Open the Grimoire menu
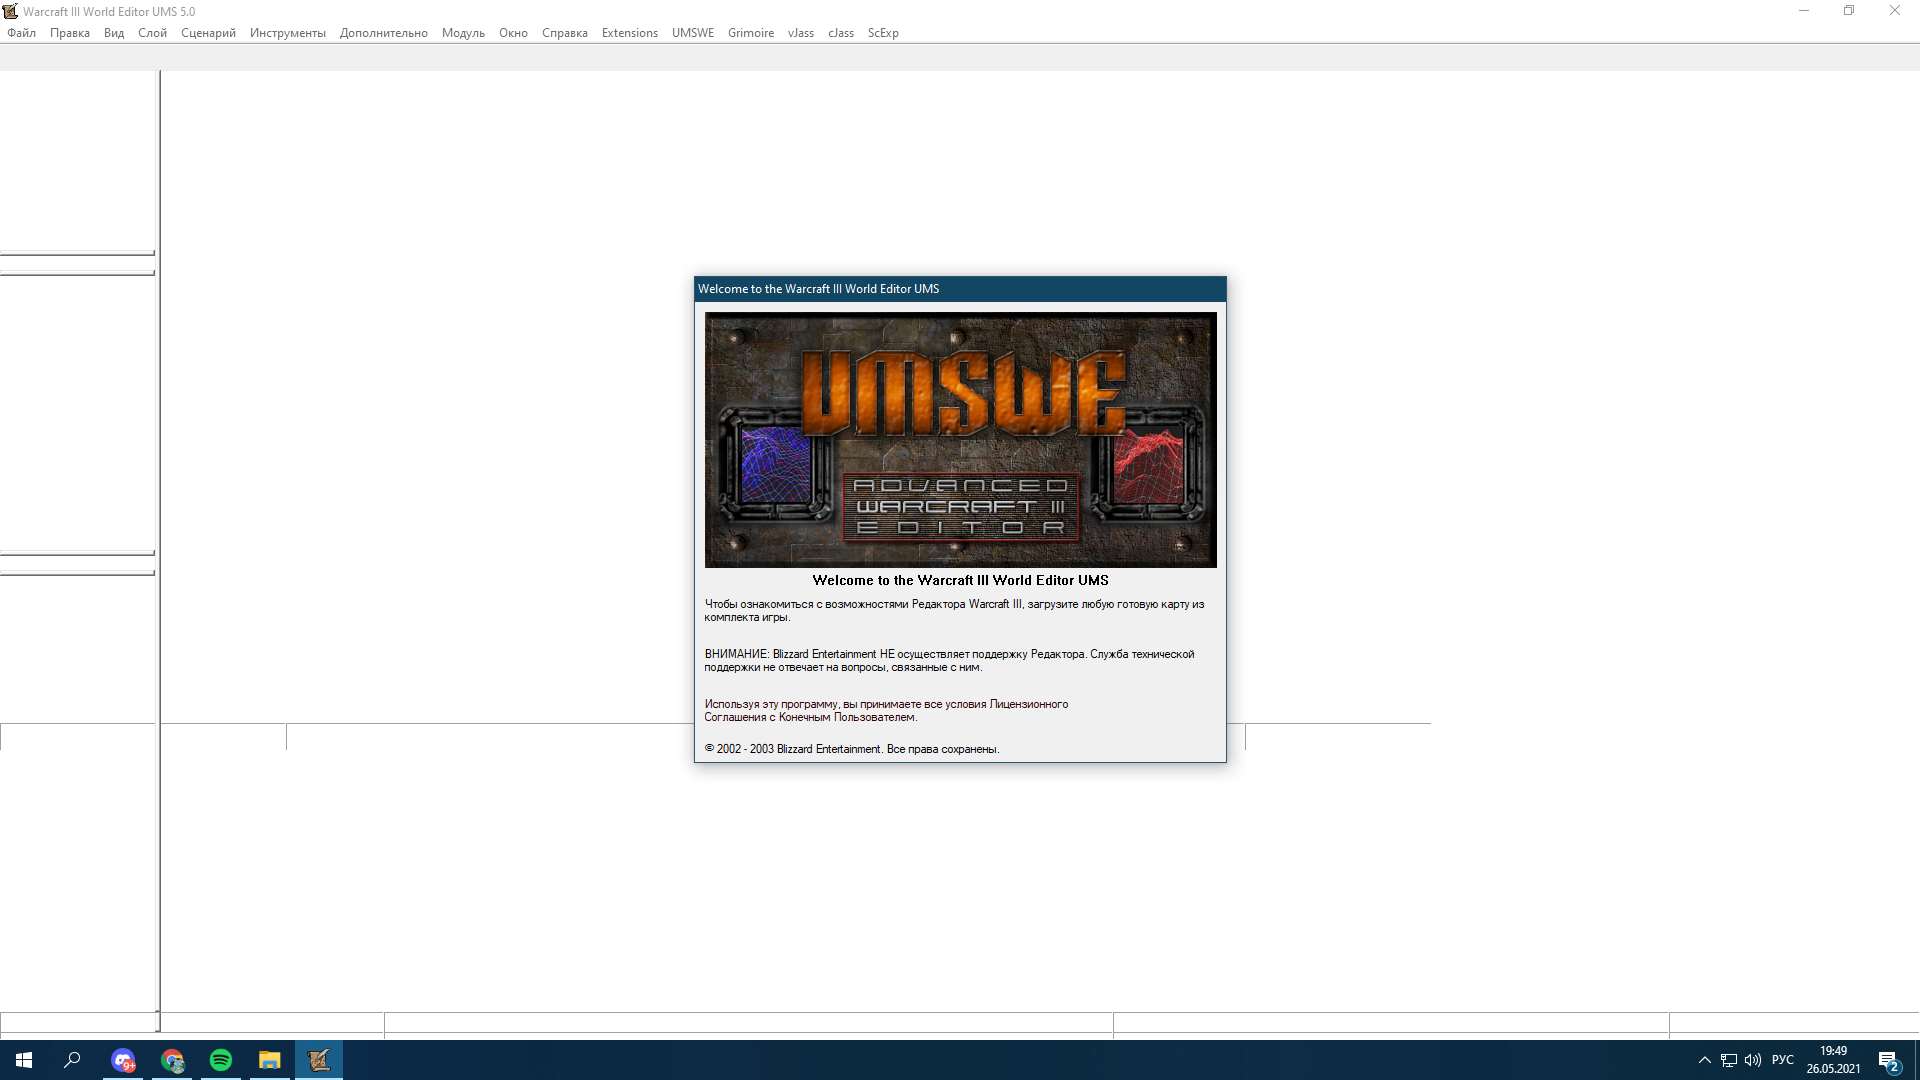Screen dimensions: 1920x1080 (x=751, y=33)
